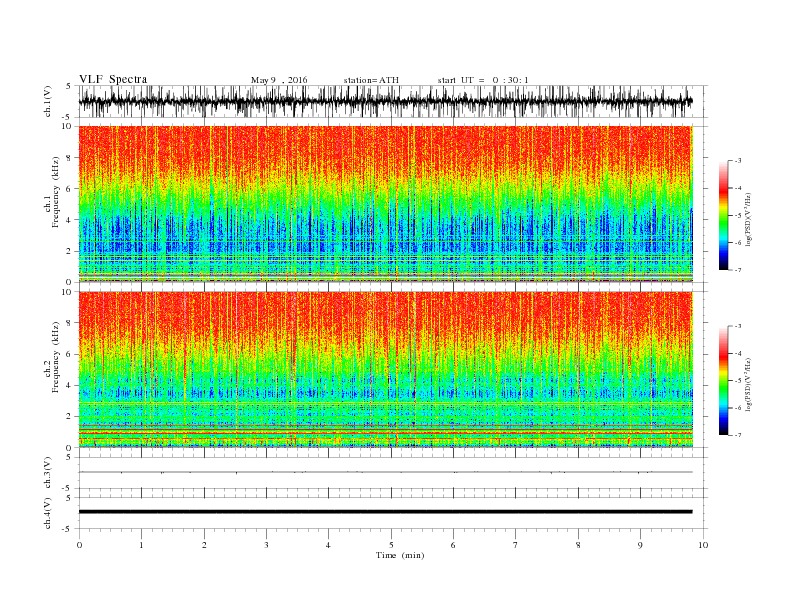Click the 'VLF Spectra' title text
This screenshot has width=792, height=612.
pyautogui.click(x=113, y=79)
